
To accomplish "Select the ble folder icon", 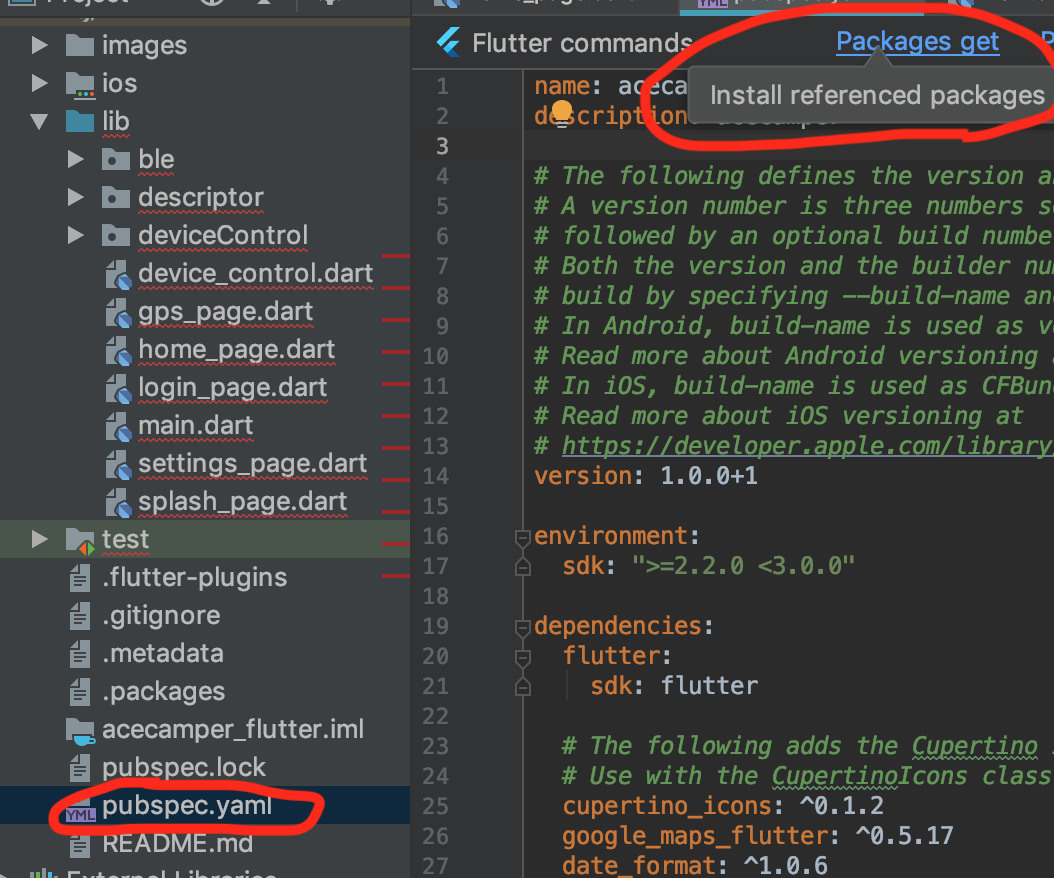I will pos(116,159).
